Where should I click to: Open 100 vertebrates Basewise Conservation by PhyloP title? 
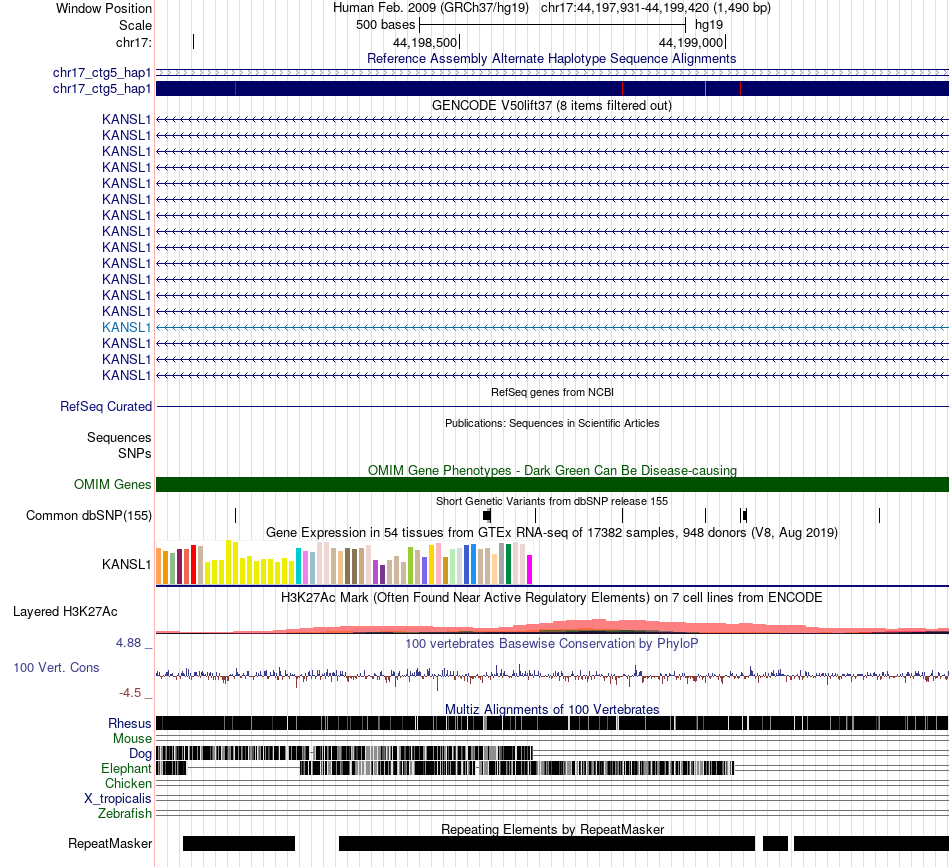552,643
